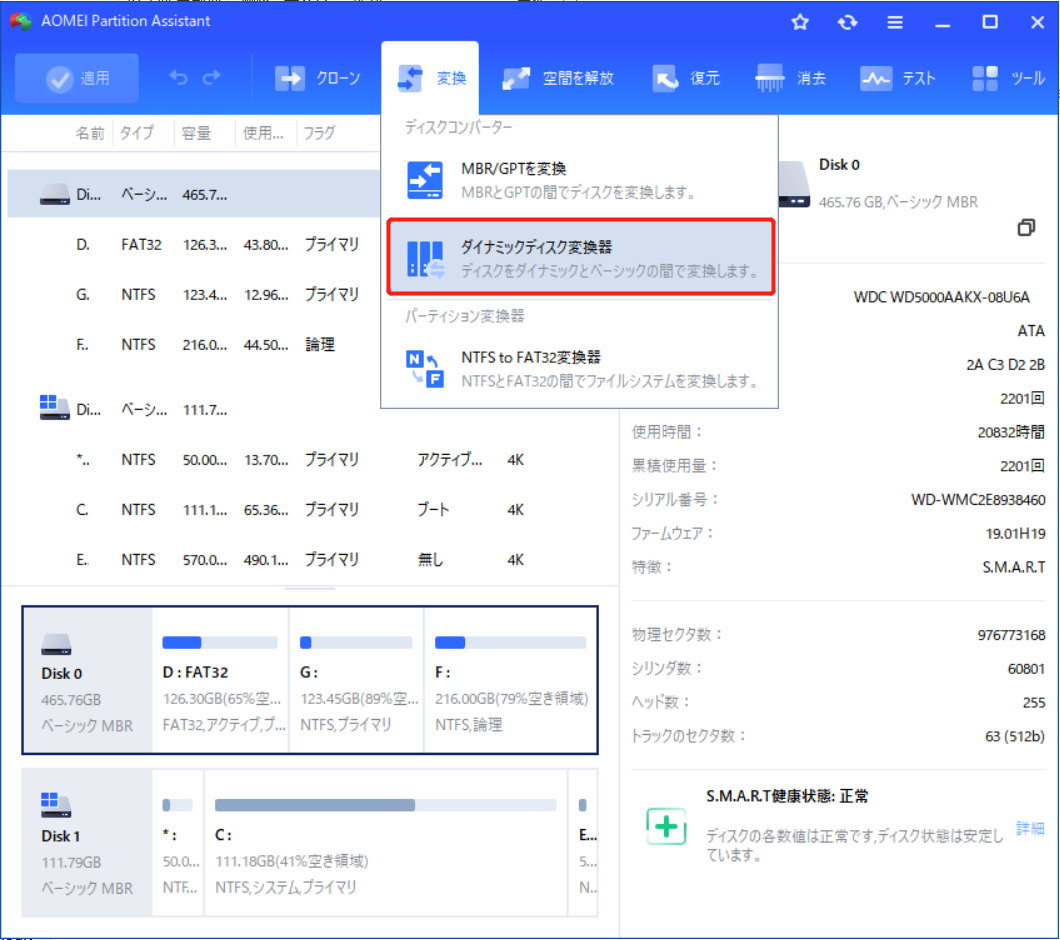The width and height of the screenshot is (1060, 940).
Task: Select MBR/GPTを変換 menu entry
Action: pos(579,181)
